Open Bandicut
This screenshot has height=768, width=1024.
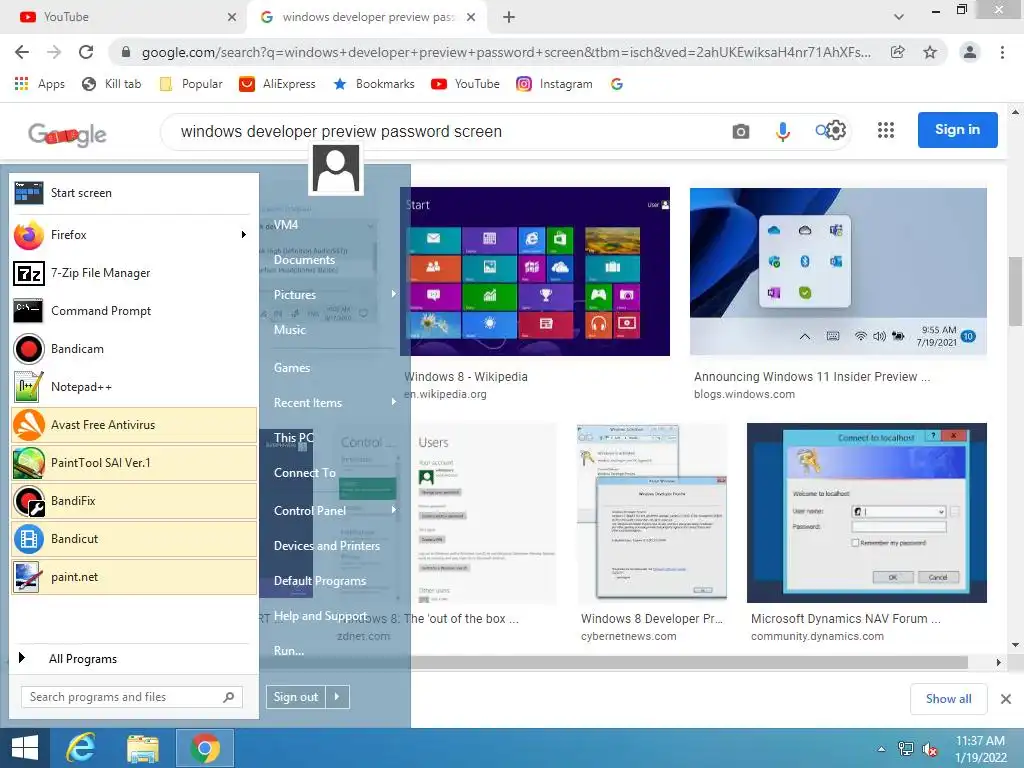pyautogui.click(x=134, y=539)
